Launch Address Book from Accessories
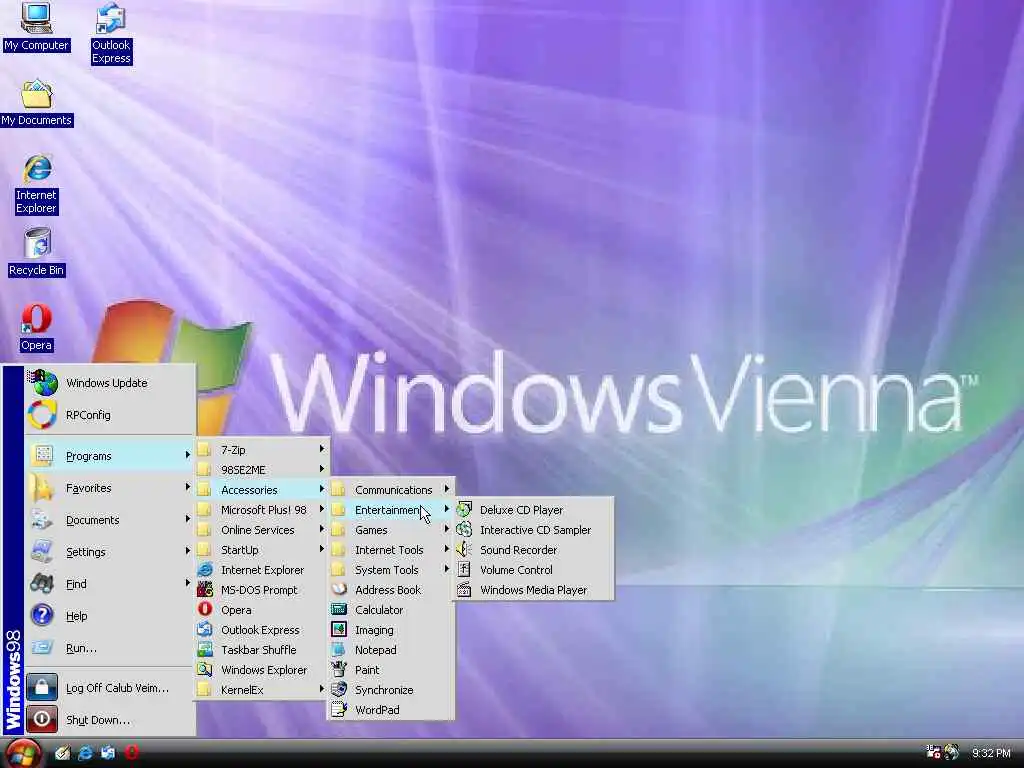 coord(391,590)
